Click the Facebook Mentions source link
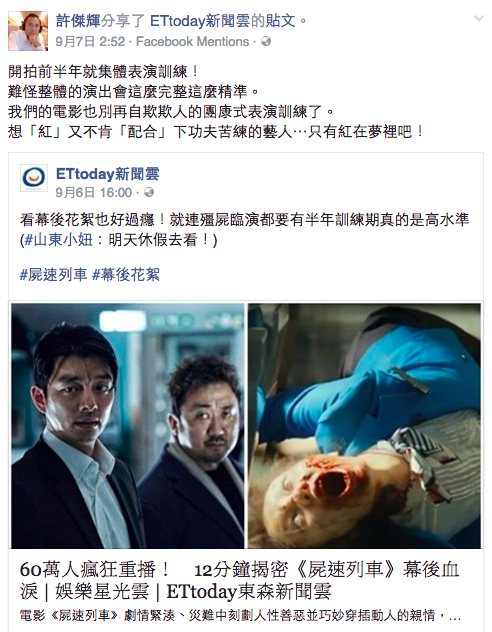The width and height of the screenshot is (492, 632). (193, 42)
